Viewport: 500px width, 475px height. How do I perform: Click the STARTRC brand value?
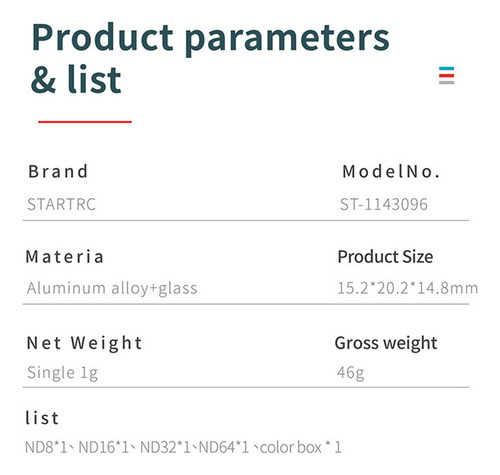click(61, 204)
